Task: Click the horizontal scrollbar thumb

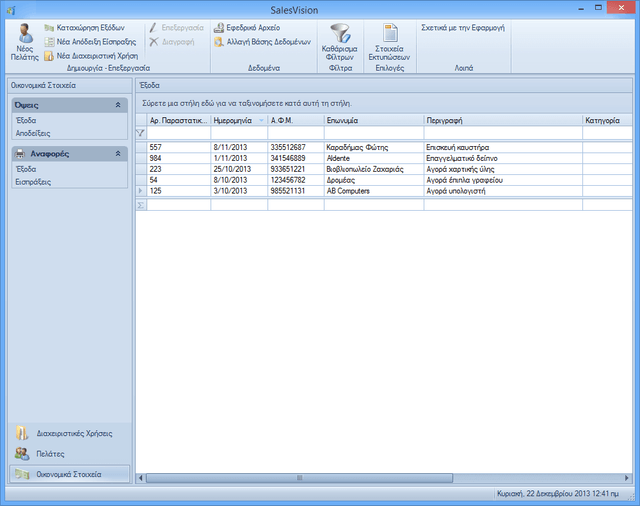Action: 299,478
